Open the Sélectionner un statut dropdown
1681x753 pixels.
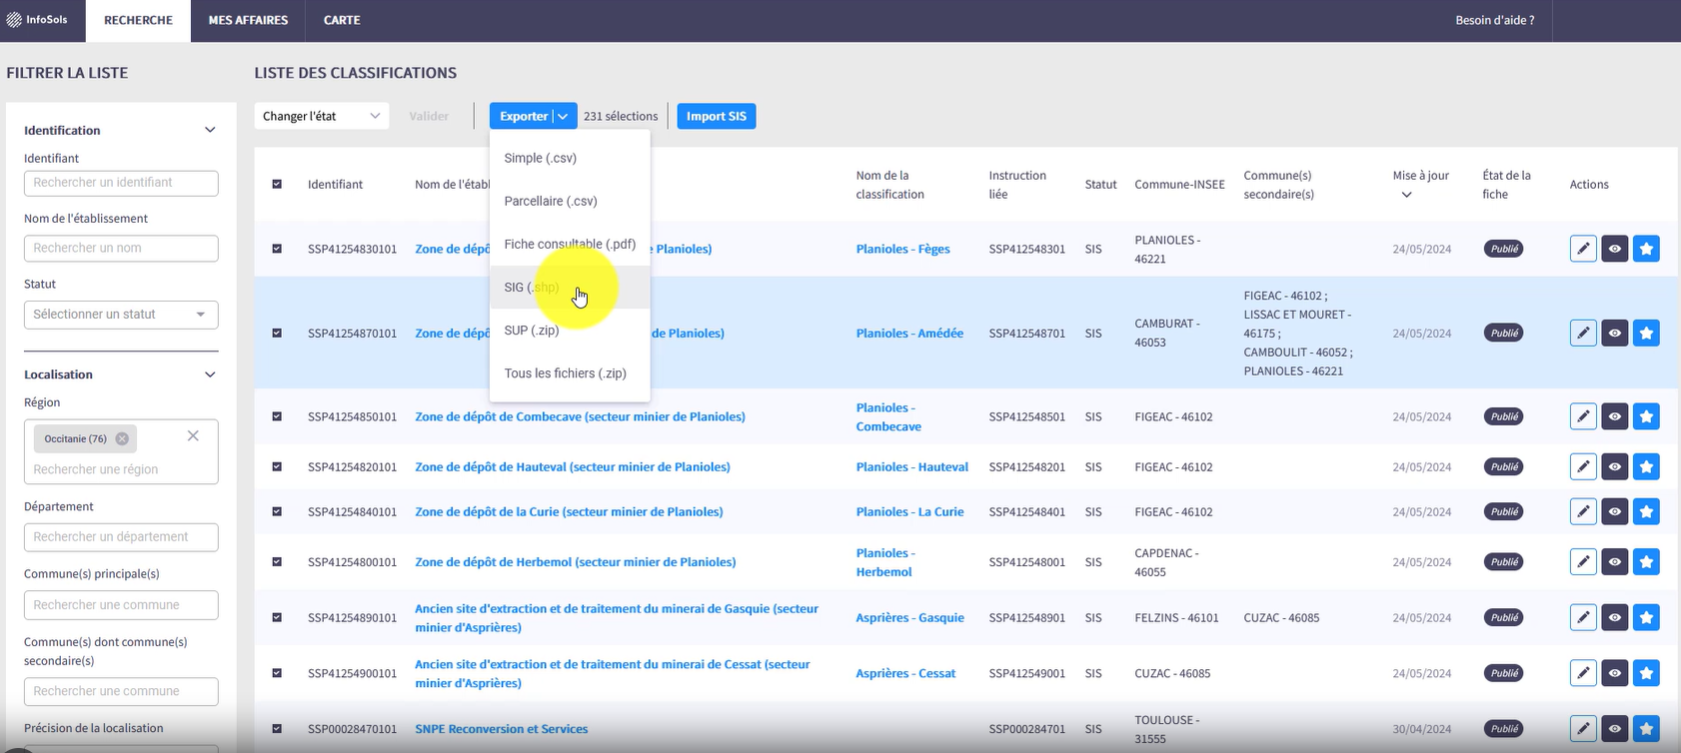click(121, 314)
